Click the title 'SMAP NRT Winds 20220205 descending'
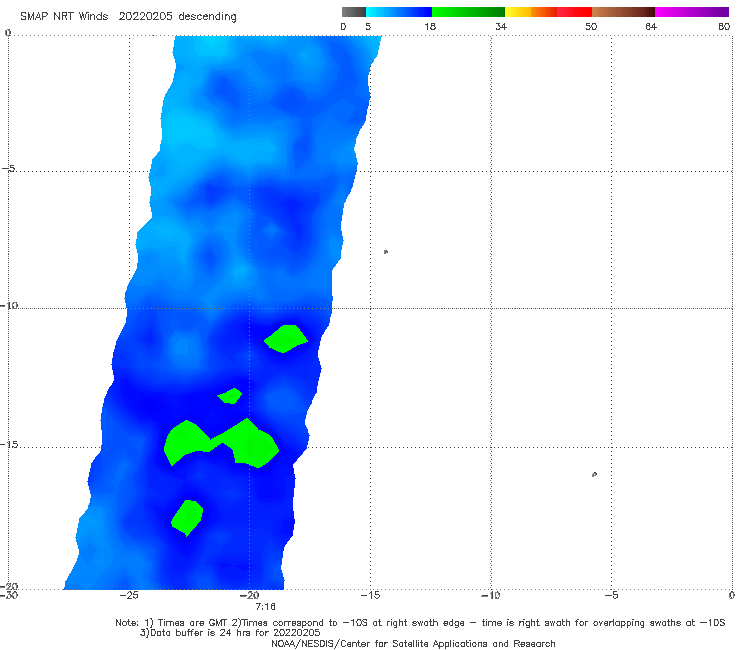740x650 pixels. [128, 17]
